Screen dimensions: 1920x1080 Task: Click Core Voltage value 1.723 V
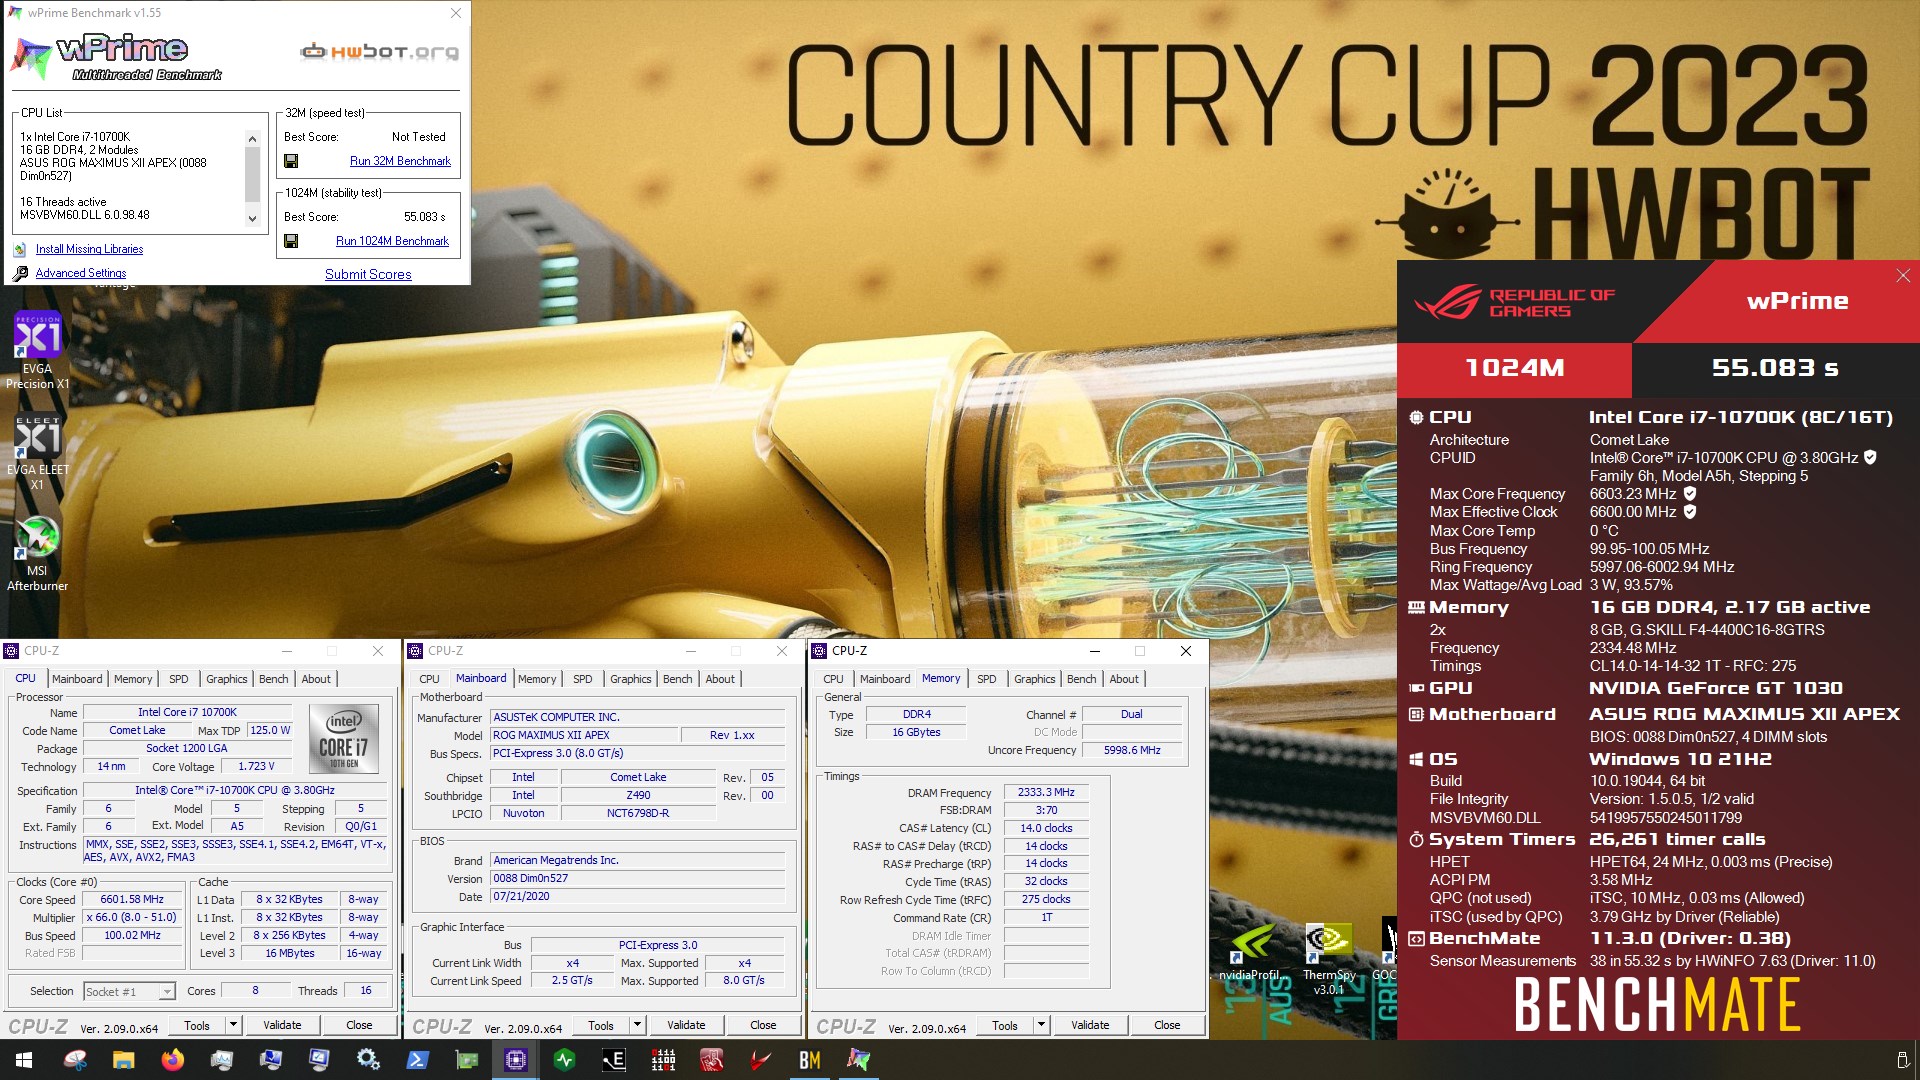point(255,767)
